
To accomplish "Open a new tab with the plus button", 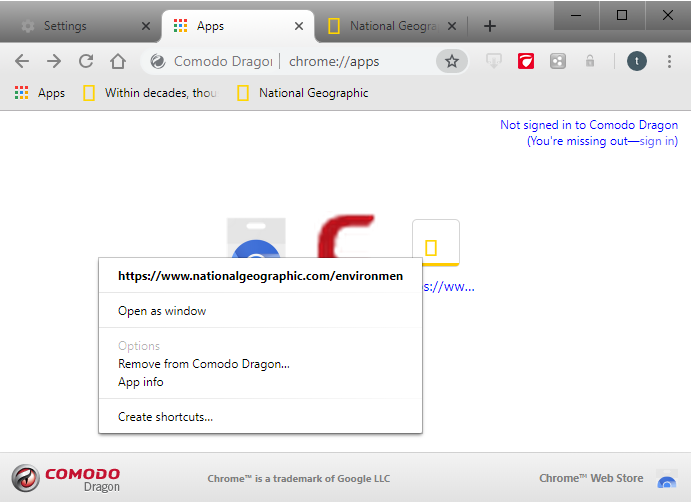I will 490,26.
